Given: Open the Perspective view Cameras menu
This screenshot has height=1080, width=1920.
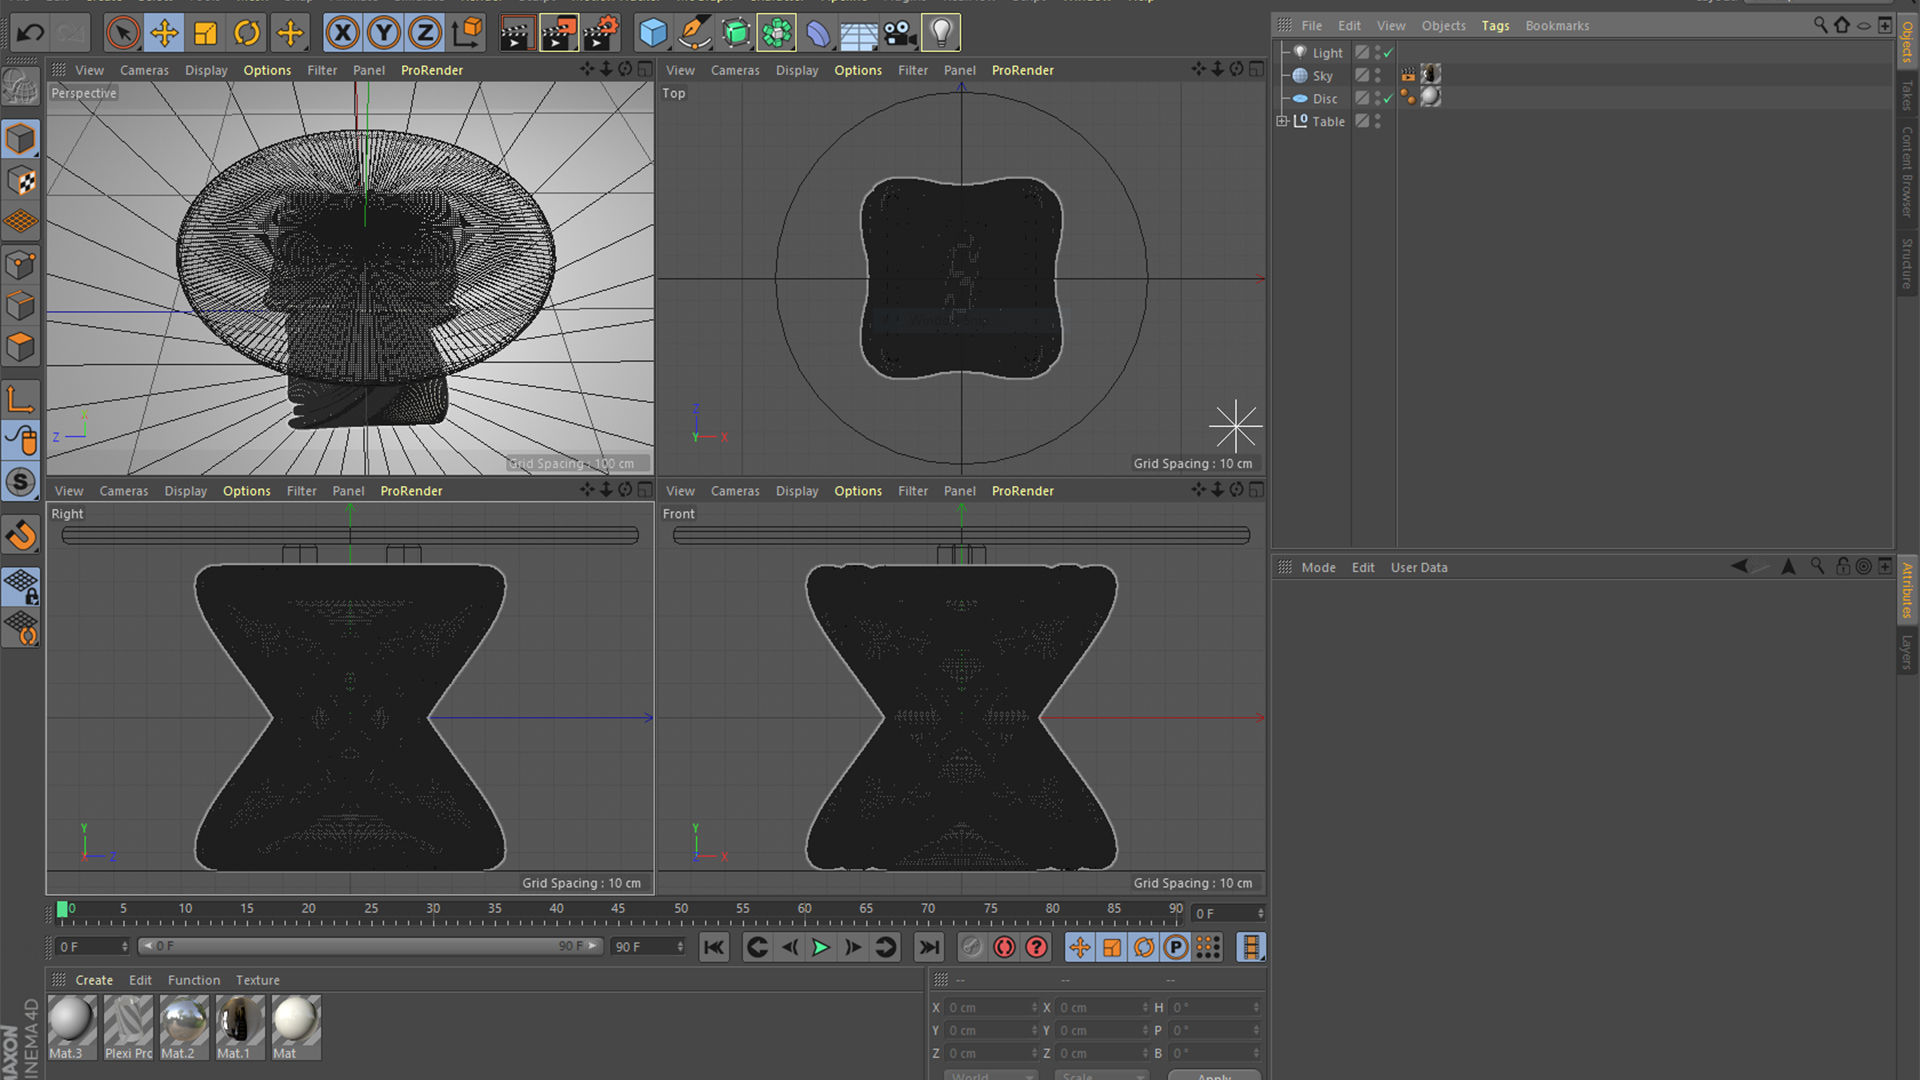Looking at the screenshot, I should [x=144, y=70].
